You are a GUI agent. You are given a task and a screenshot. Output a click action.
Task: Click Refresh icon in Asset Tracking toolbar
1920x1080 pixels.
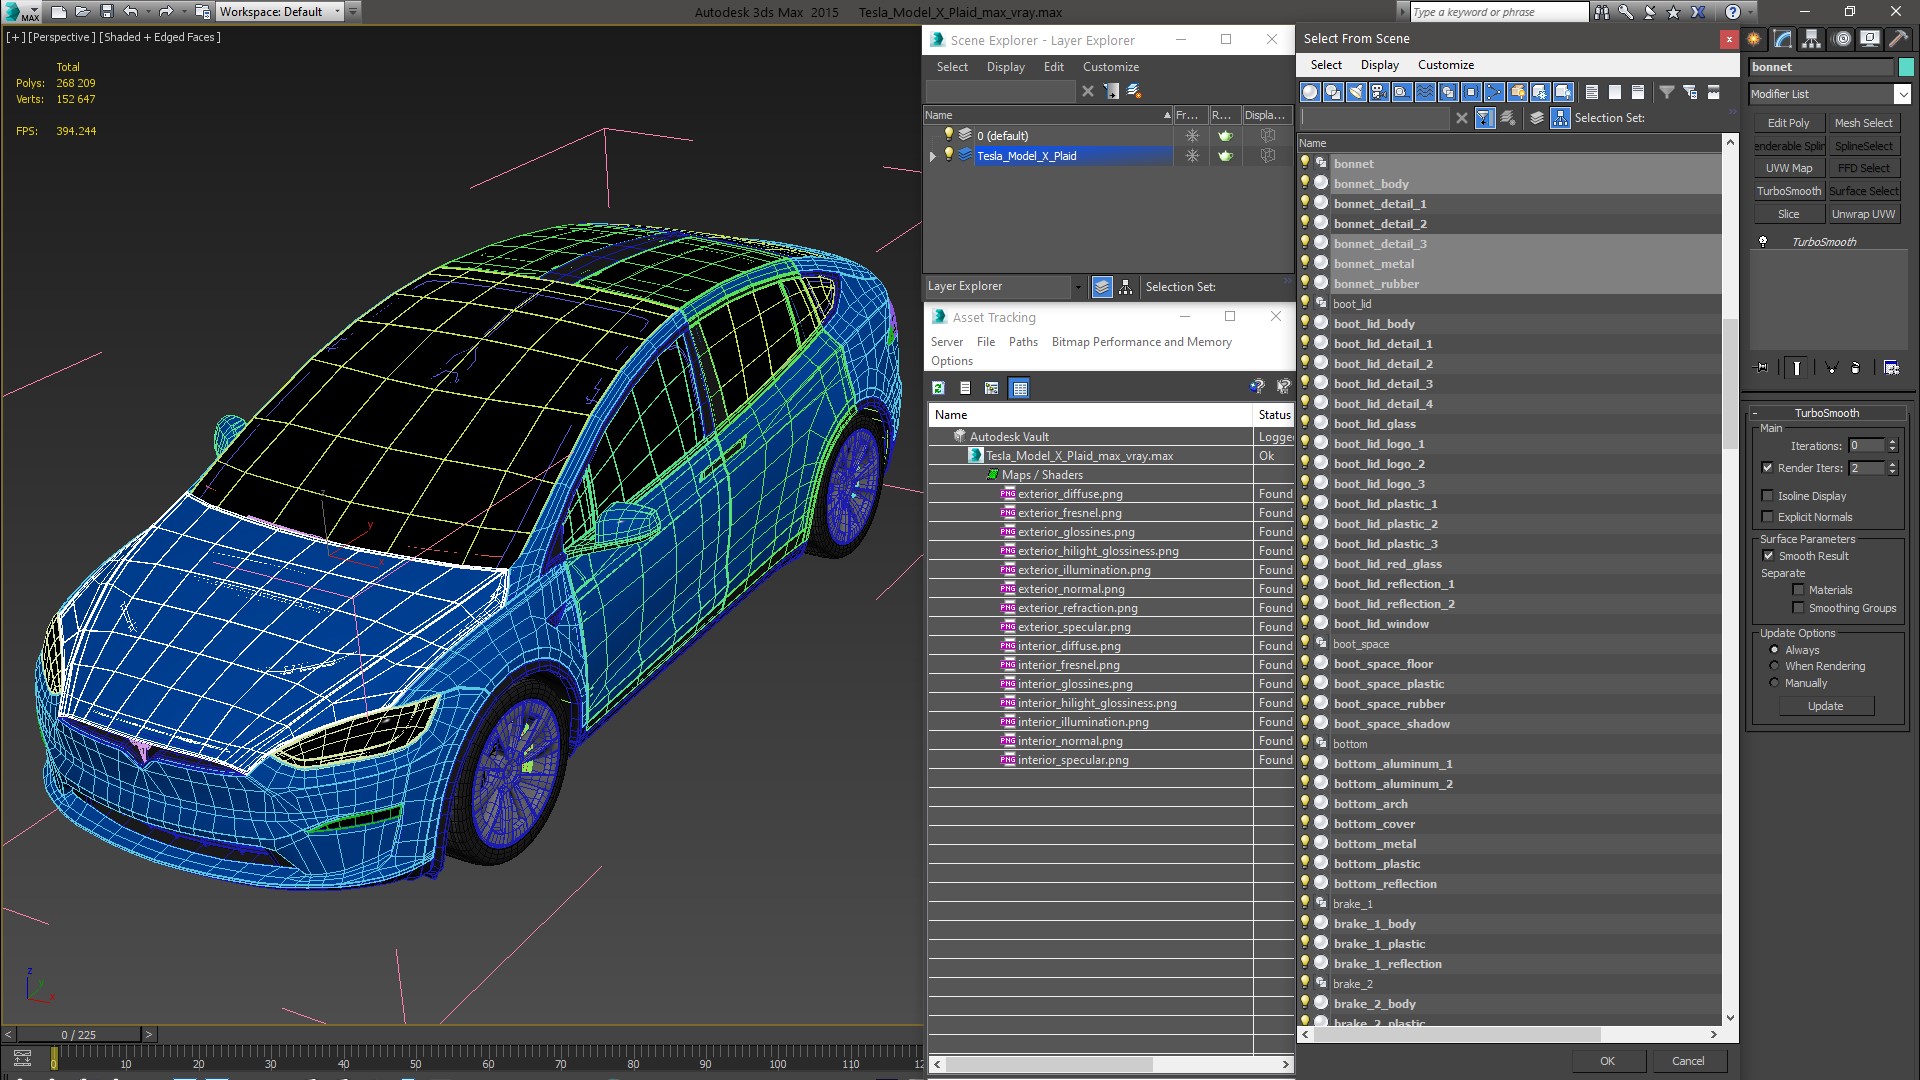pyautogui.click(x=938, y=388)
